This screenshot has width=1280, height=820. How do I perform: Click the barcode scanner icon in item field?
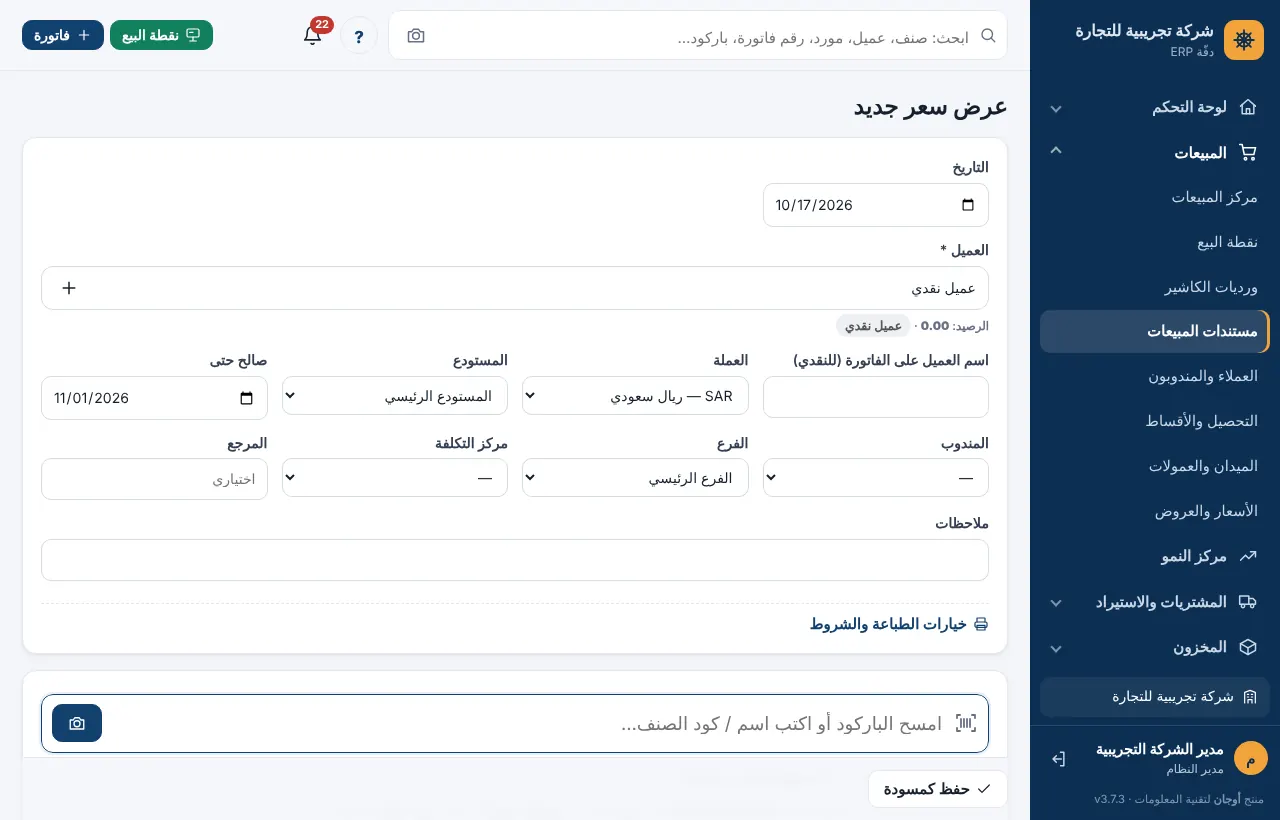click(x=965, y=723)
